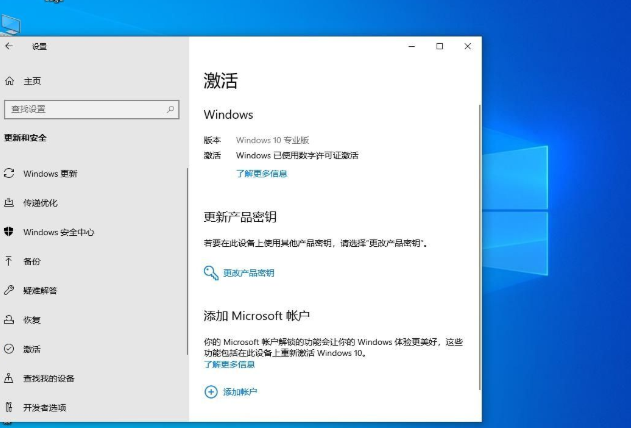This screenshot has width=631, height=428.
Task: Select 激活 activation sidebar item
Action: pos(32,349)
